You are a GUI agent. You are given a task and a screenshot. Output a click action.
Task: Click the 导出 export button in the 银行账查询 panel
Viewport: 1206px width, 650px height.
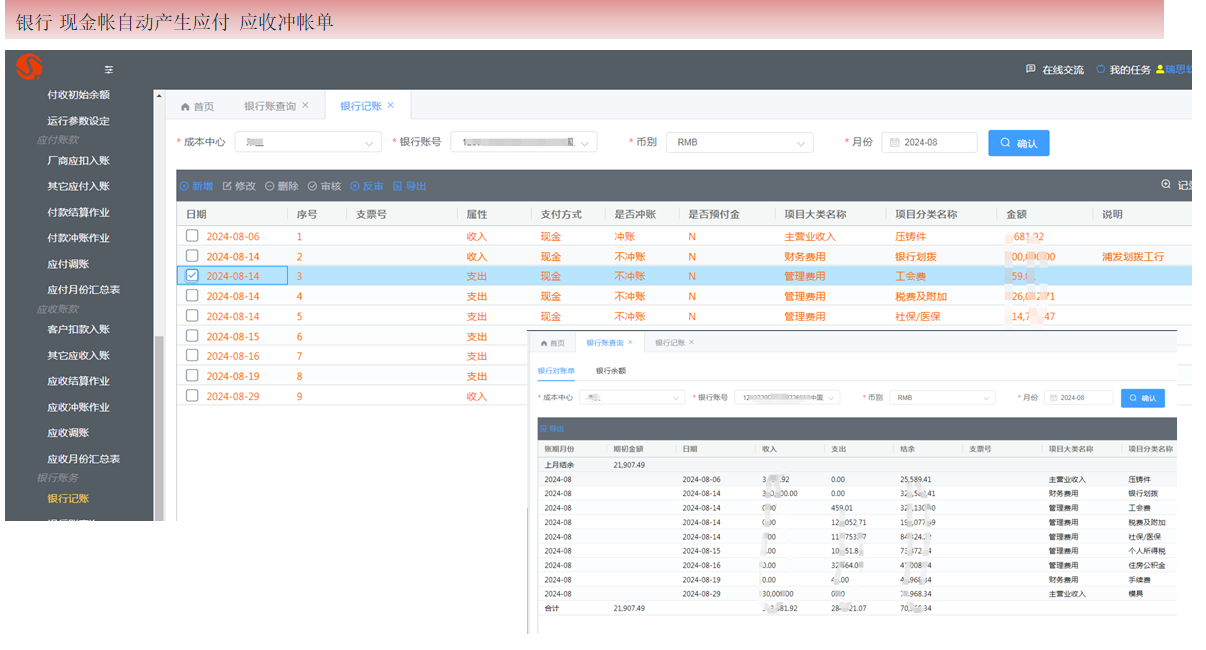[551, 429]
